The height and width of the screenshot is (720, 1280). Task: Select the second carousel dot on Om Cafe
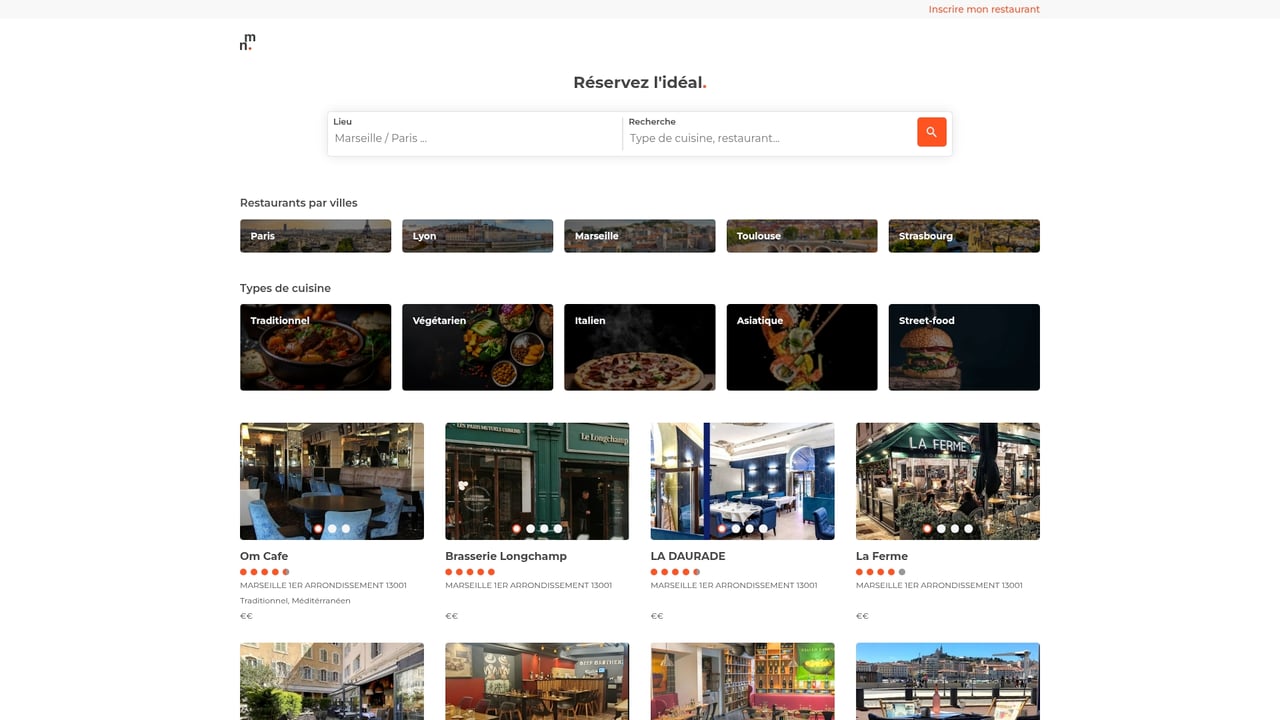coord(331,528)
